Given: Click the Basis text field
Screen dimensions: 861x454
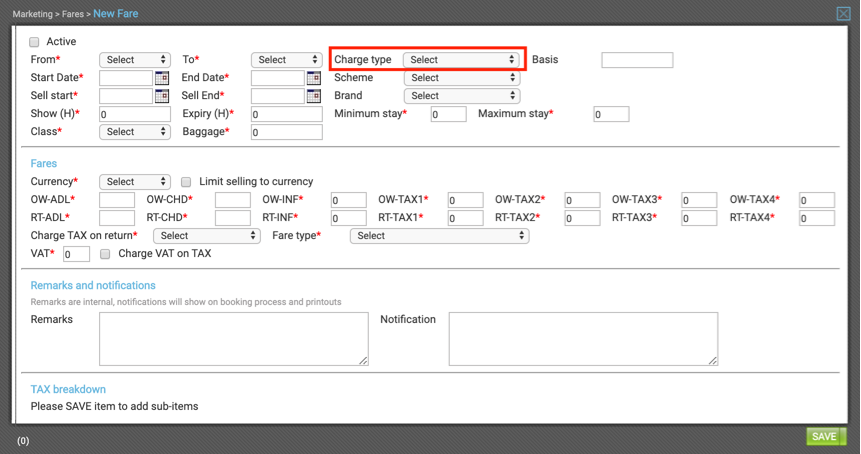Looking at the screenshot, I should (637, 60).
